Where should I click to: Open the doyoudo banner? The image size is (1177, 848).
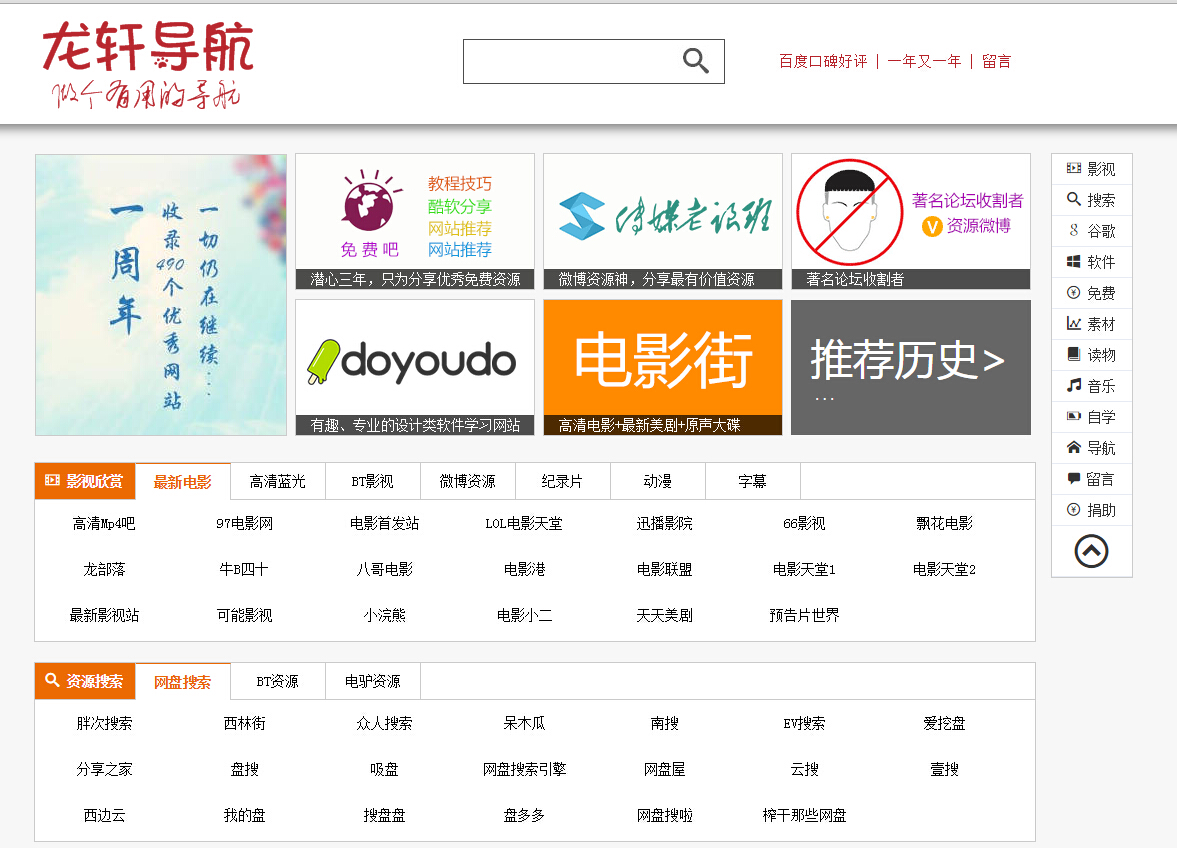pyautogui.click(x=414, y=367)
